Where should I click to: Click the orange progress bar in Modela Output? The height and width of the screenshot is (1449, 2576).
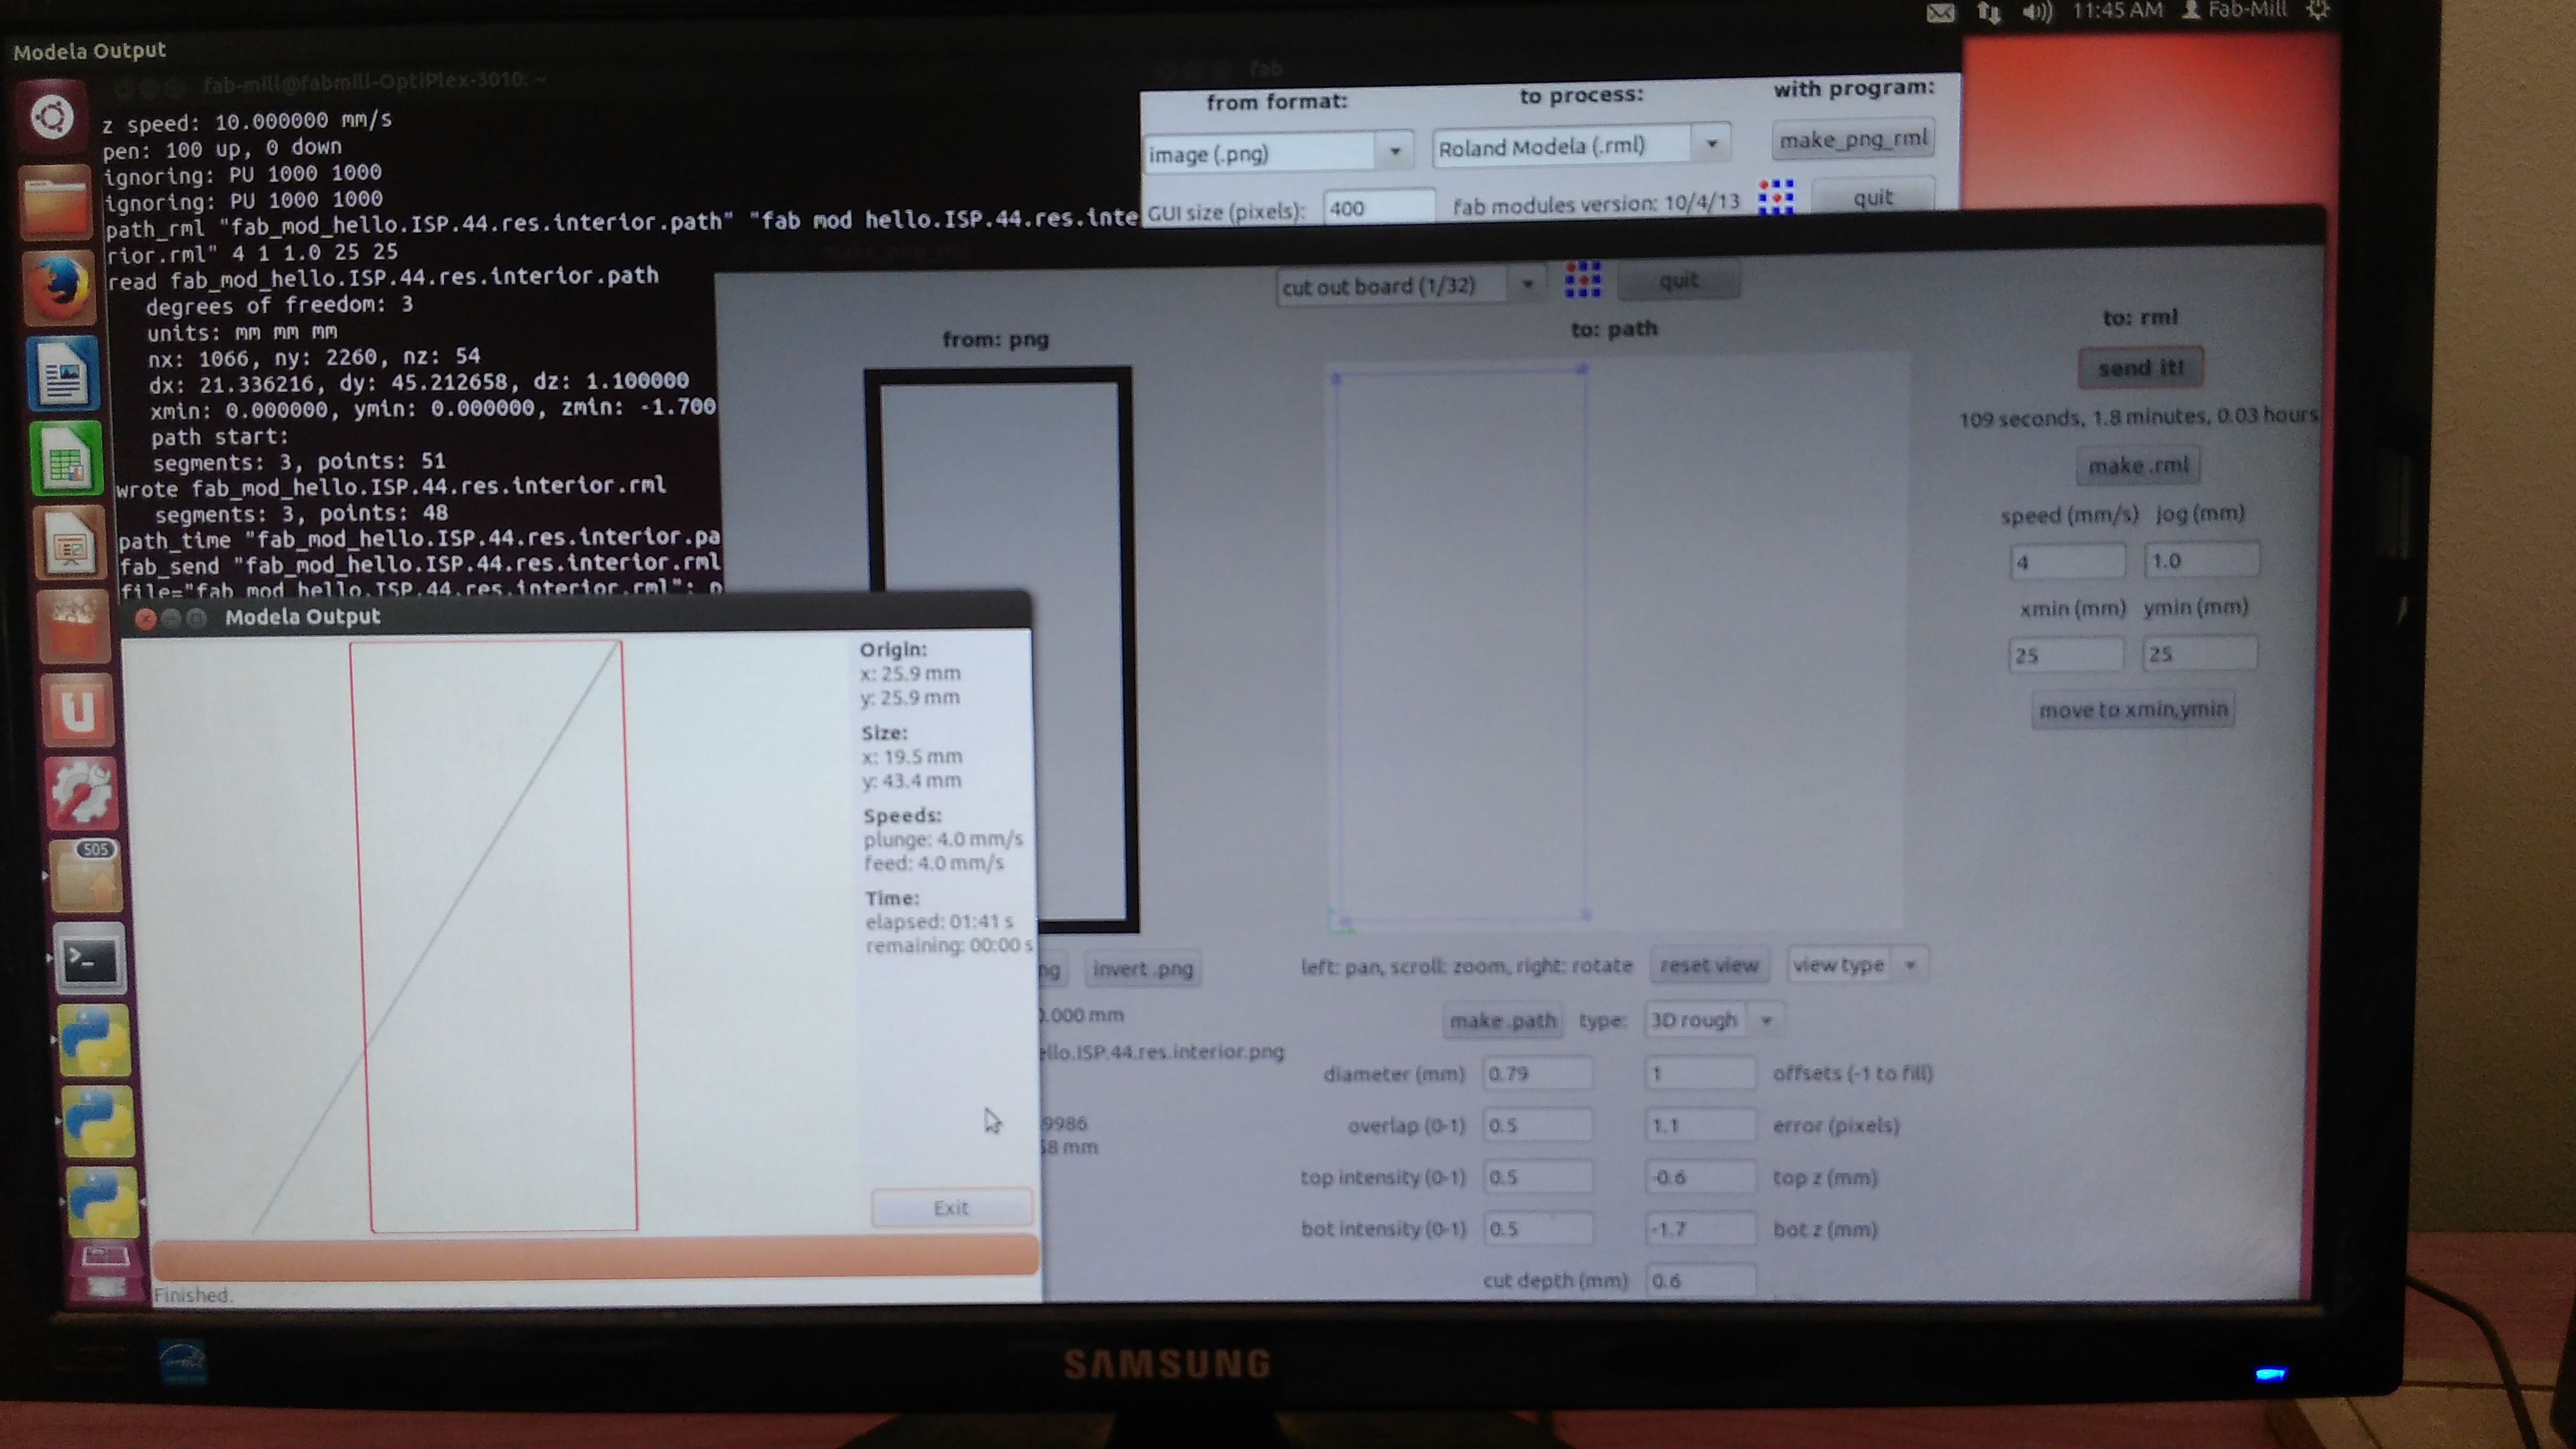tap(595, 1256)
